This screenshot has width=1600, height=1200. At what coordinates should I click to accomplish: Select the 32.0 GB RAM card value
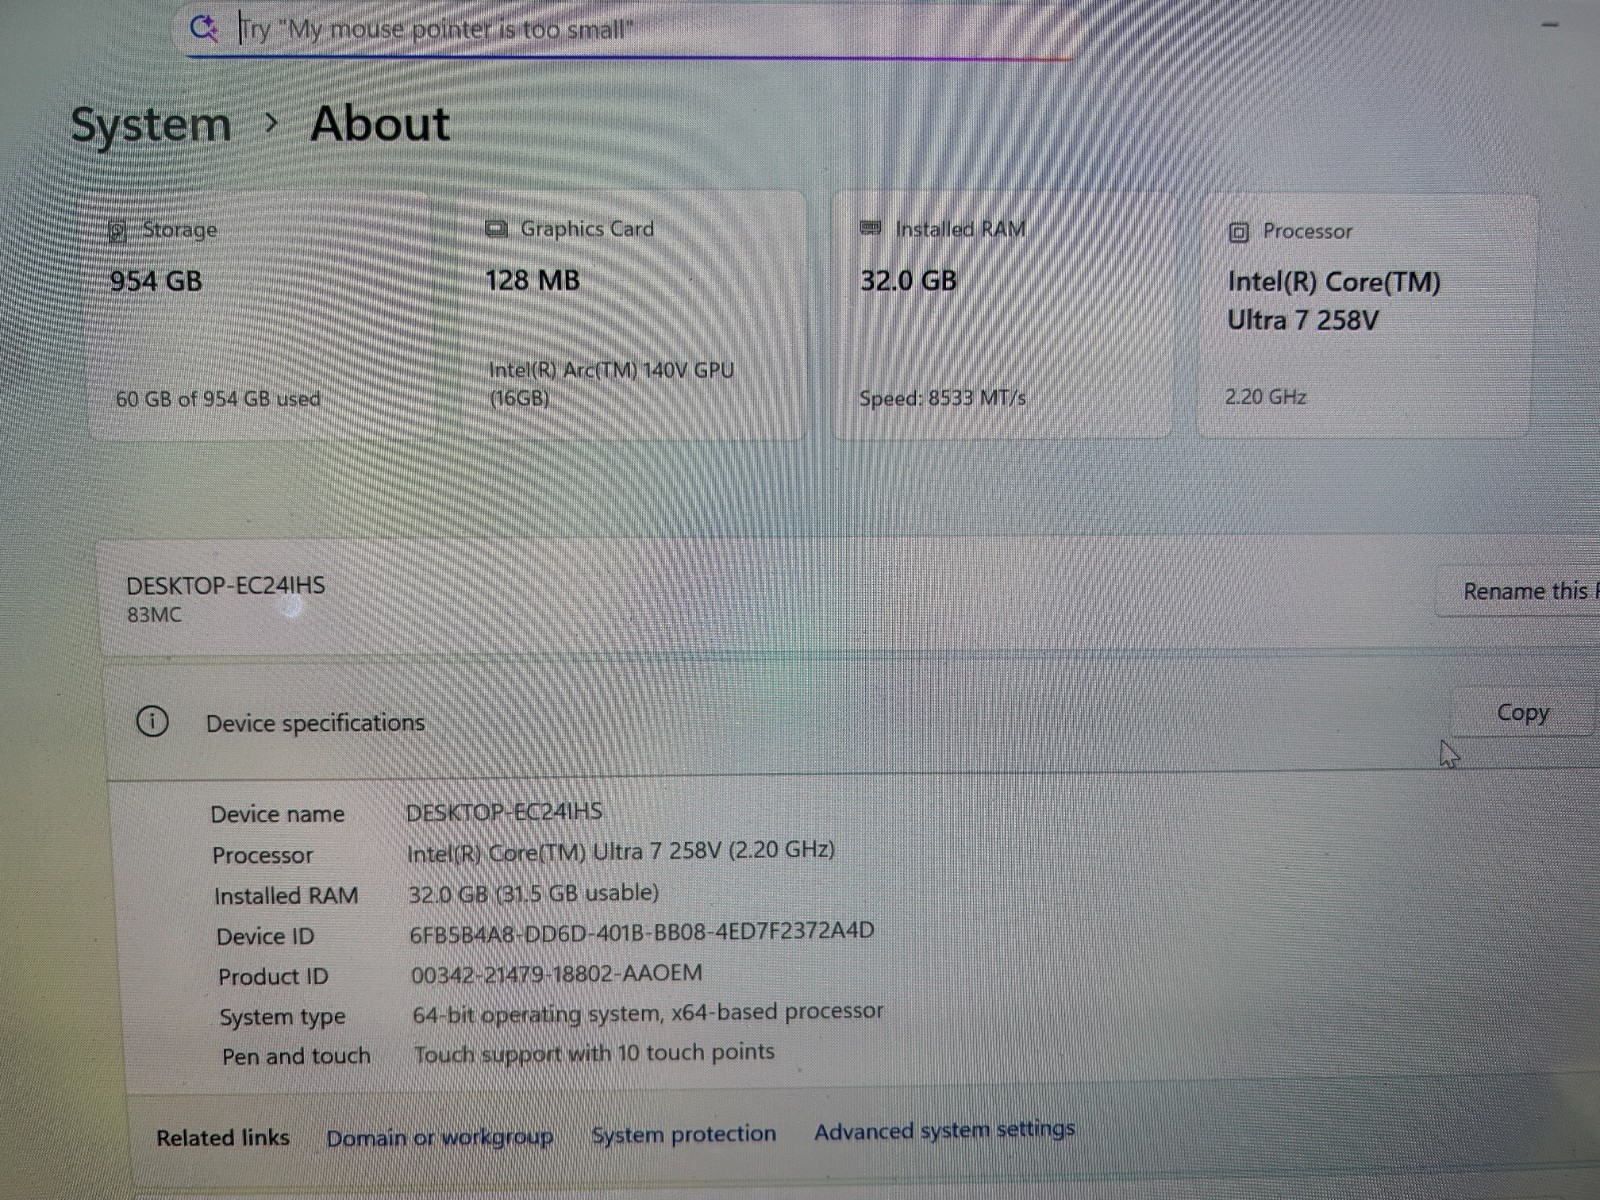(x=908, y=280)
